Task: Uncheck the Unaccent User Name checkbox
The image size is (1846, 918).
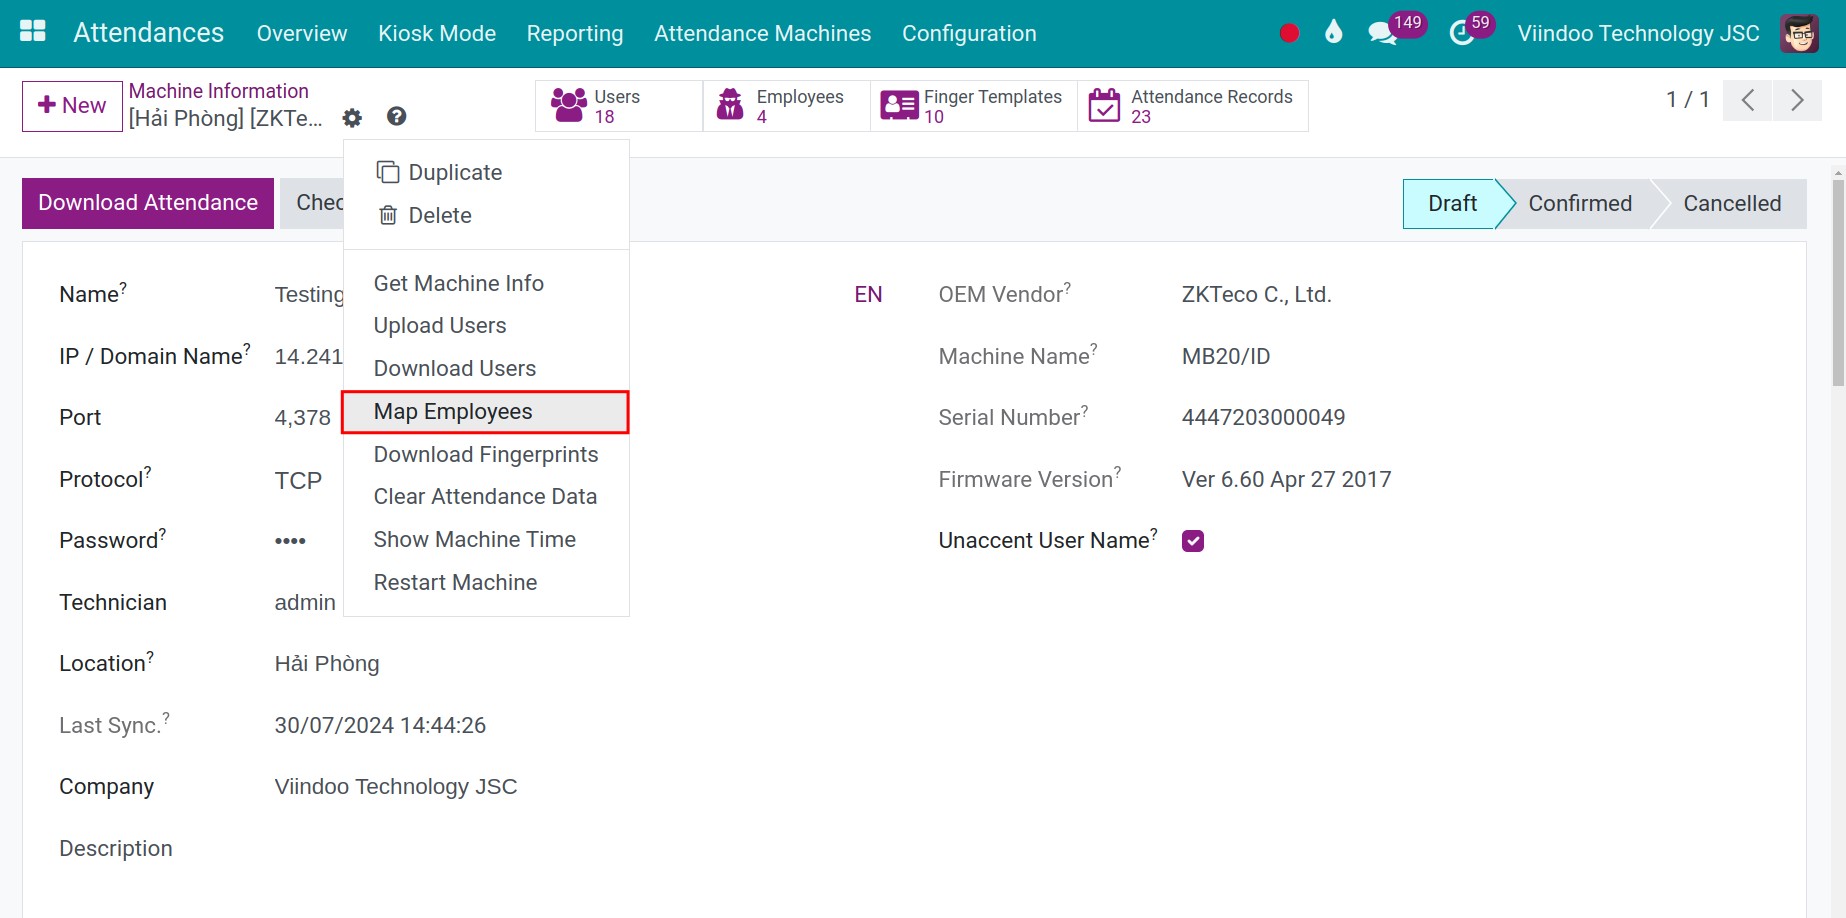Action: [1192, 541]
